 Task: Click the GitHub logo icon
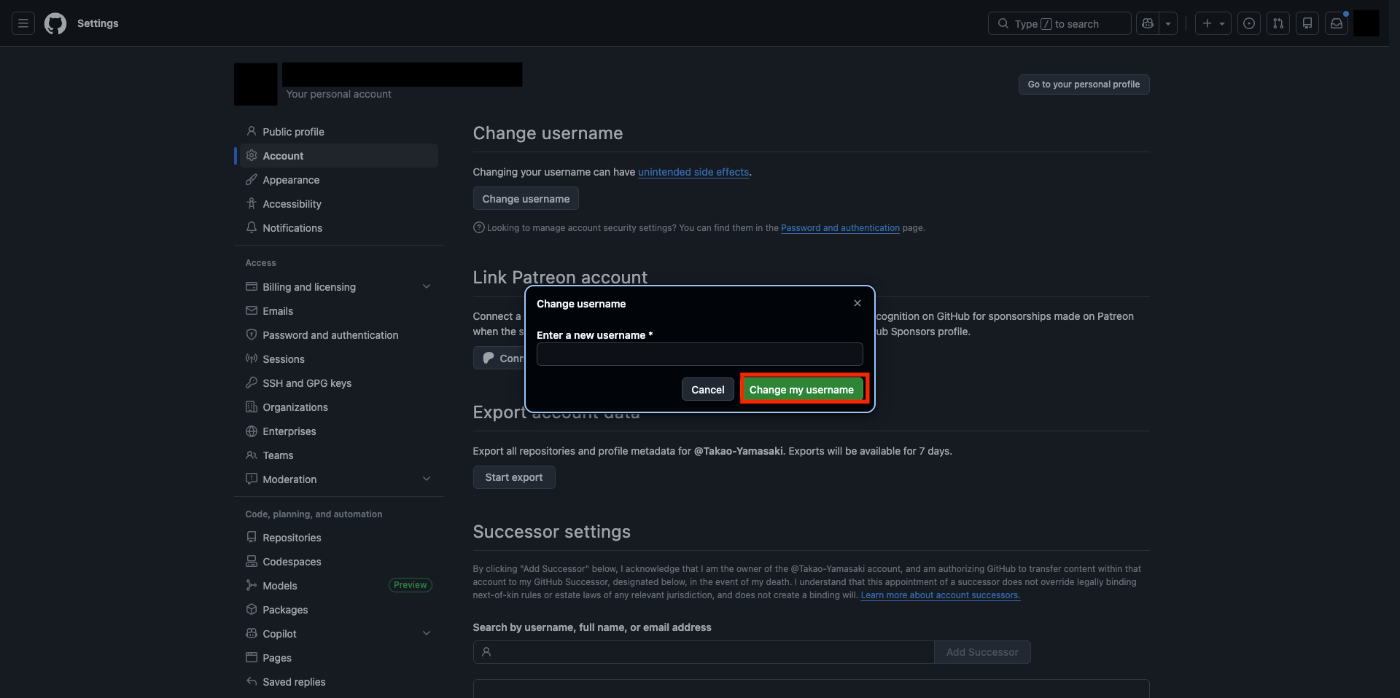(x=55, y=23)
